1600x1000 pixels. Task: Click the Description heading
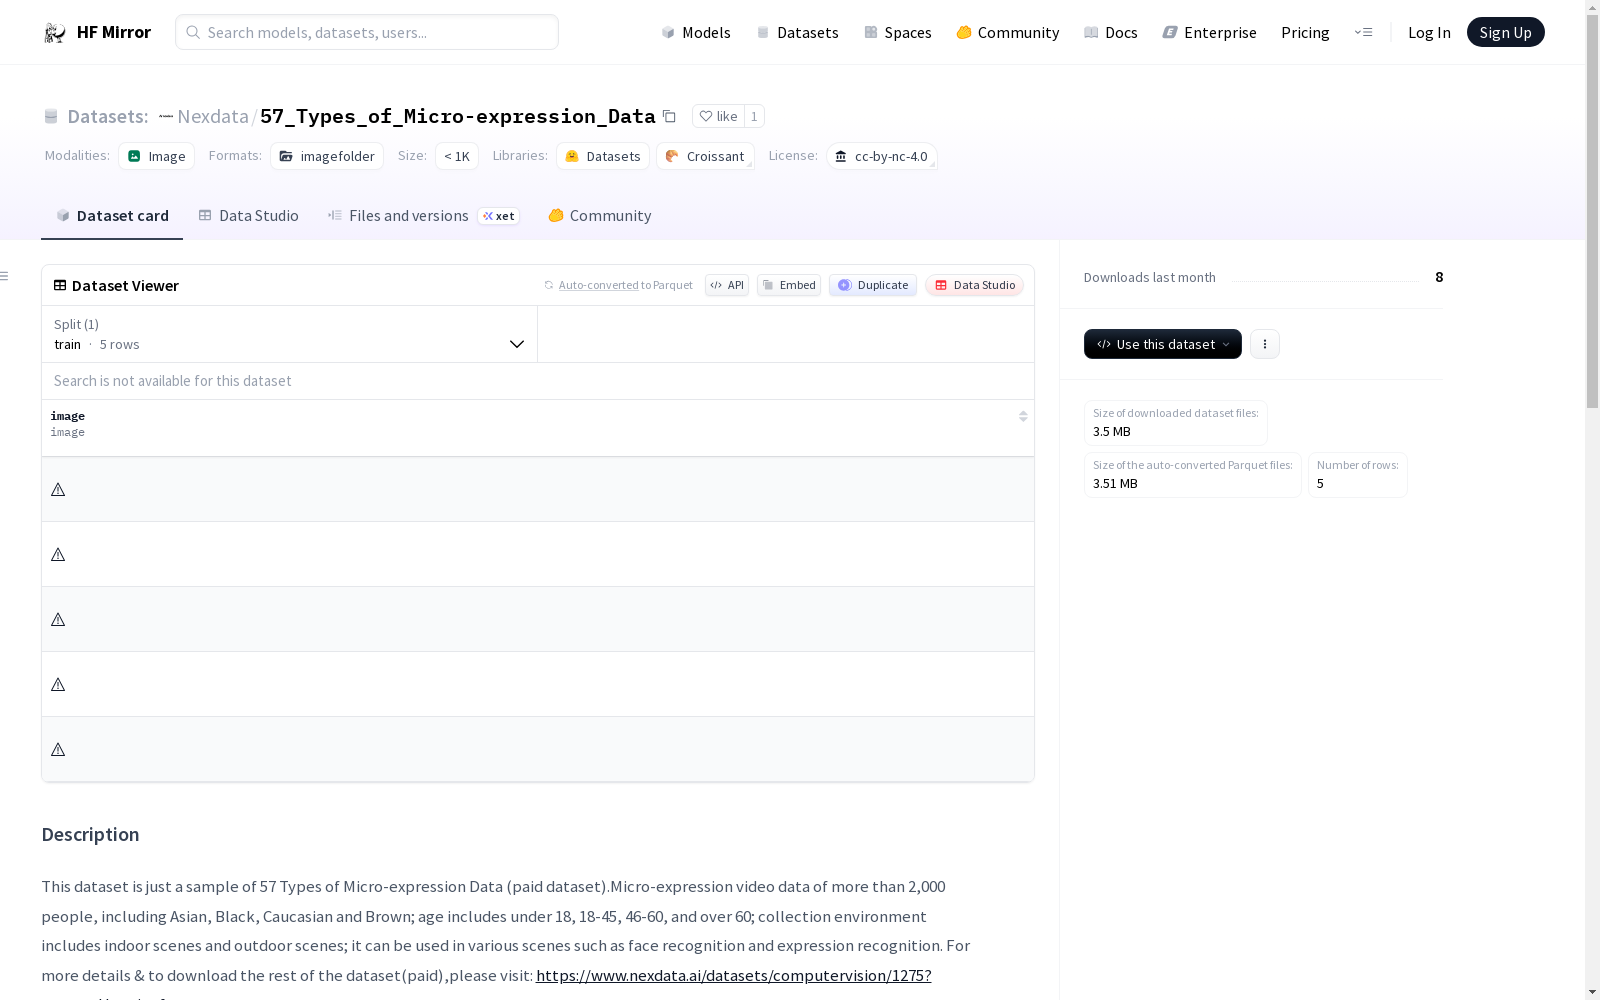tap(90, 835)
